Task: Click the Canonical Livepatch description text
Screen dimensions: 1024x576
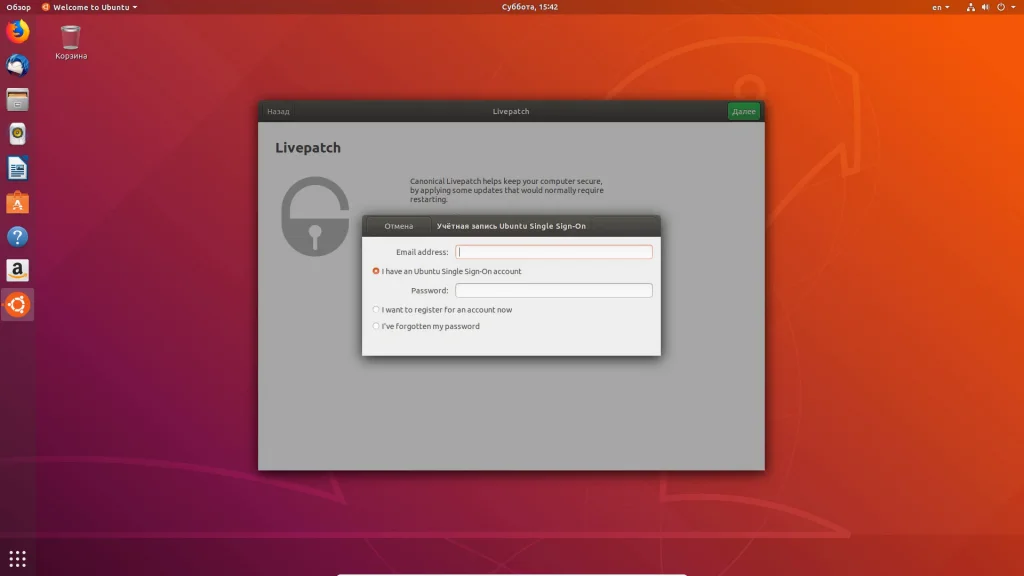Action: pyautogui.click(x=507, y=190)
